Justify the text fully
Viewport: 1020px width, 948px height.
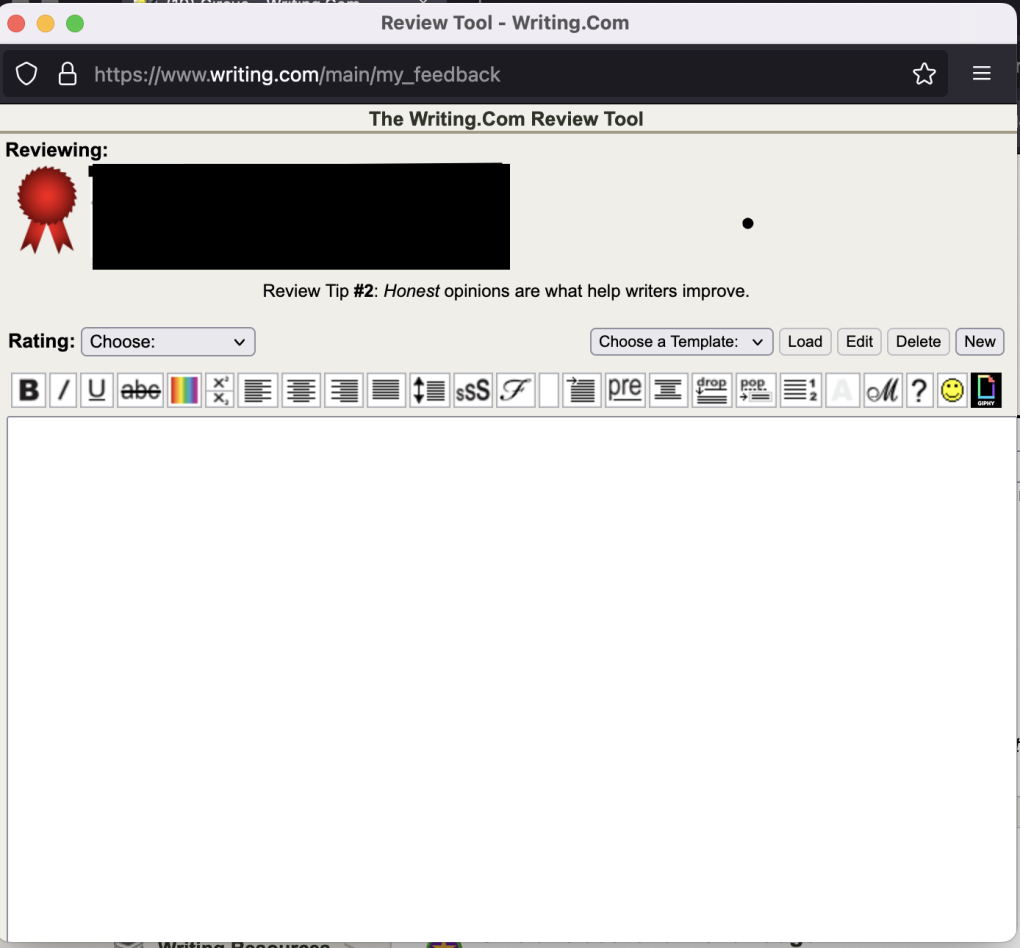[386, 390]
